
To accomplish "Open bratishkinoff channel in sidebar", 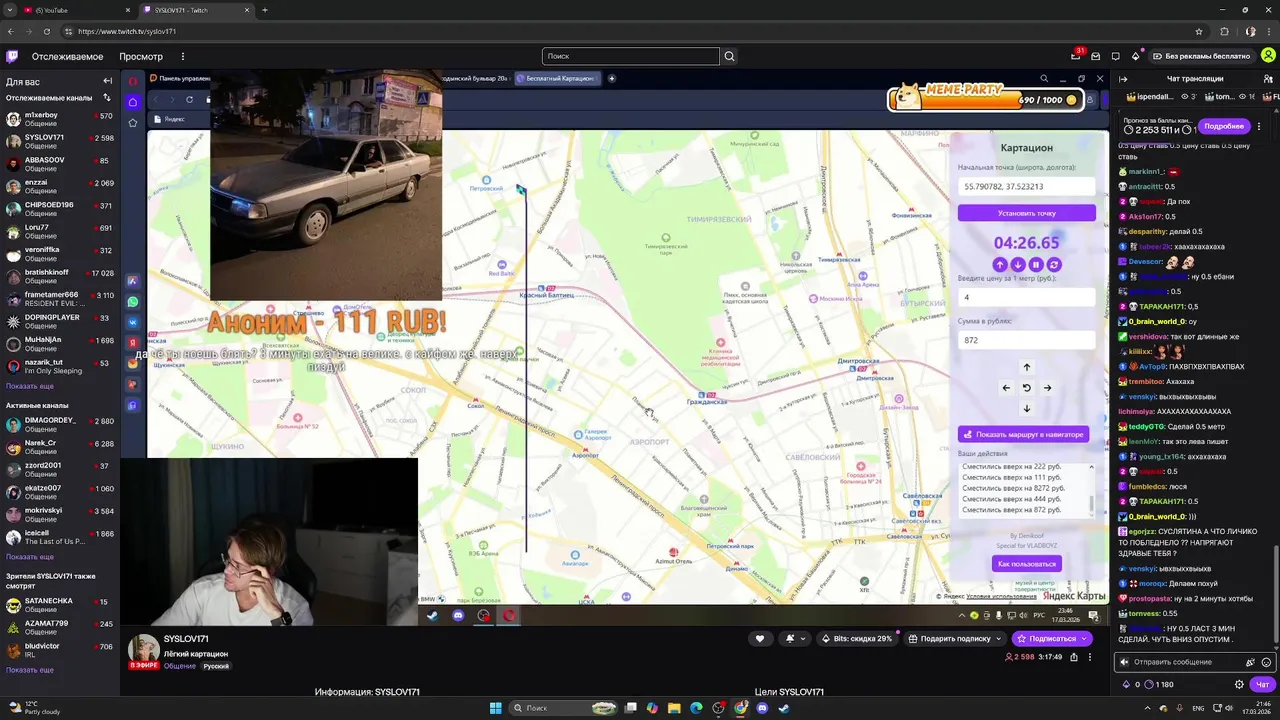I will 60,276.
